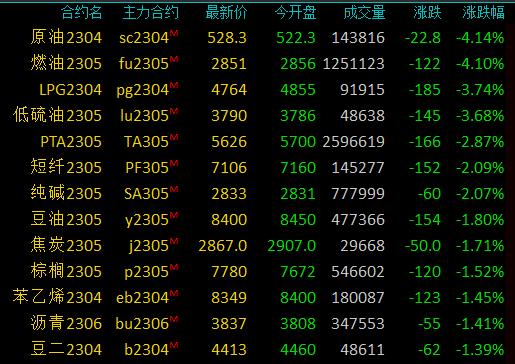The height and width of the screenshot is (364, 515).
Task: Click the M marker beside pg2304
Action: pos(174,85)
